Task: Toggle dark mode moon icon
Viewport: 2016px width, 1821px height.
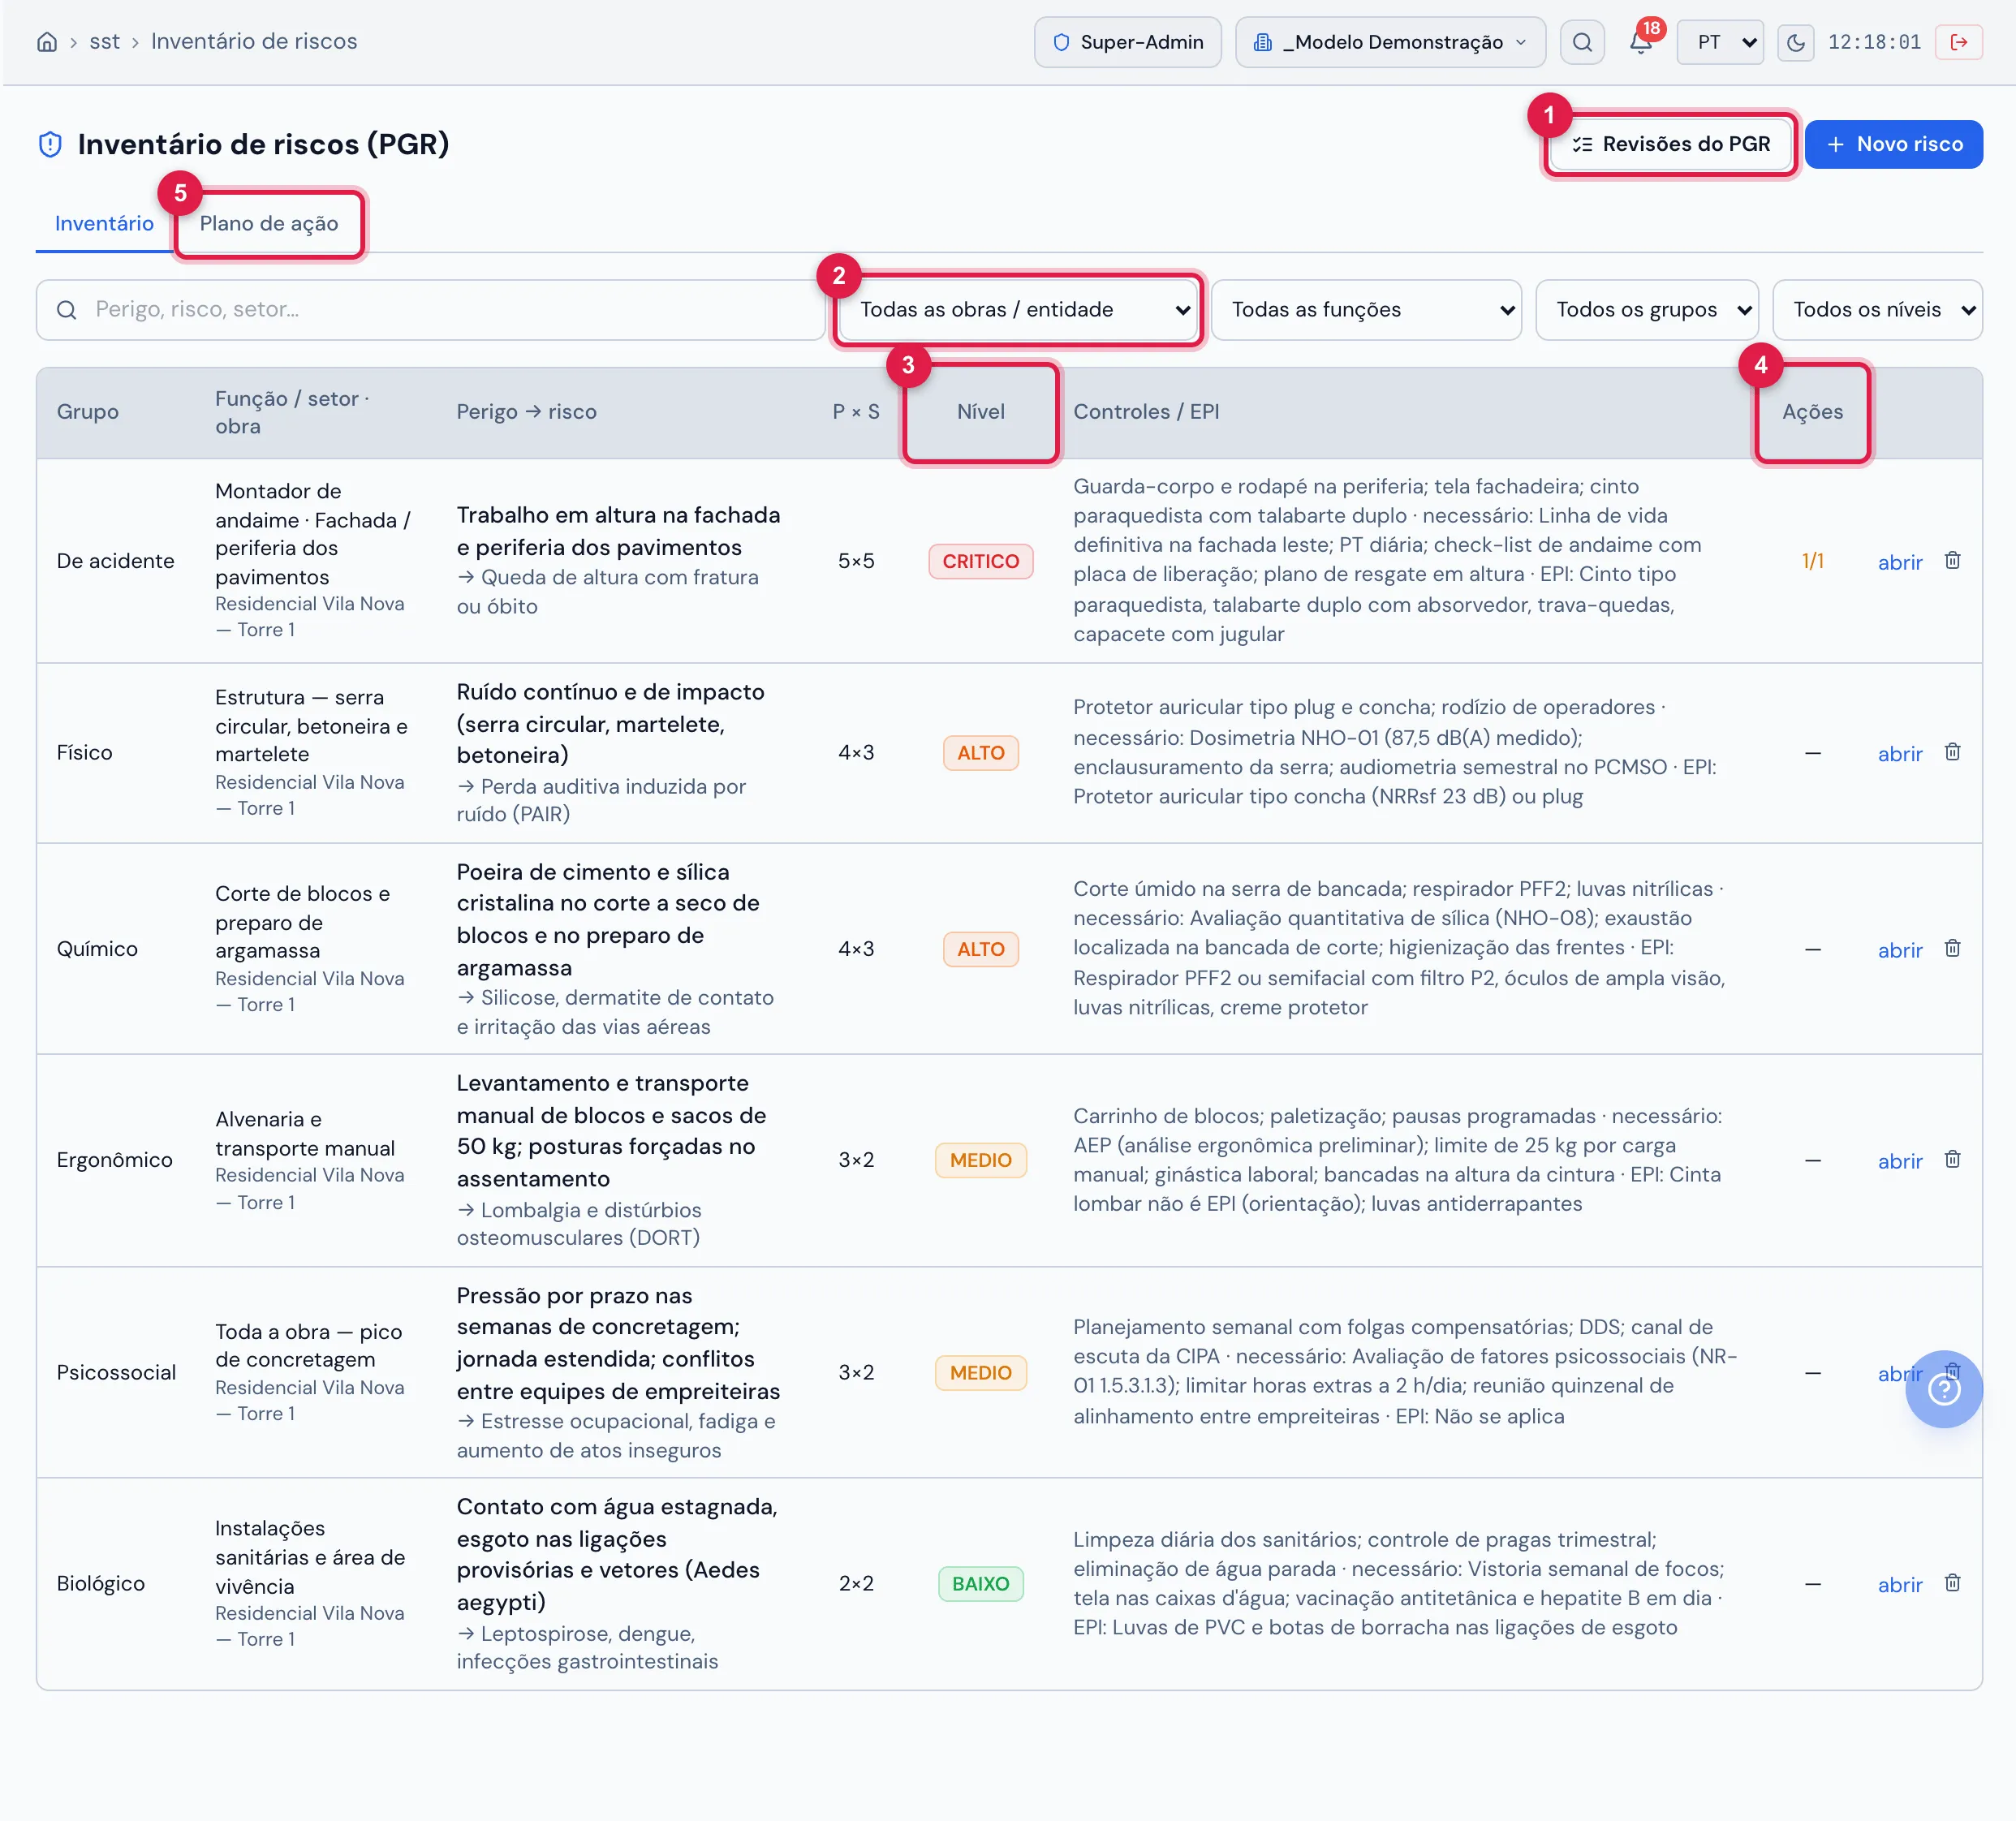Action: [x=1796, y=42]
